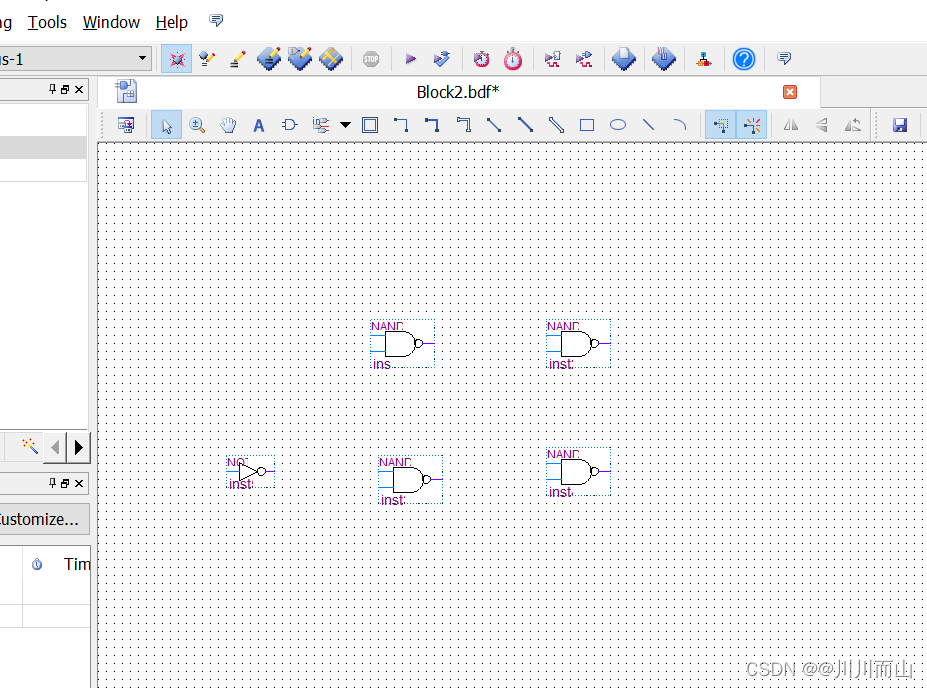Viewport: 927px width, 688px height.
Task: Click the feedback speech bubble after Help icon
Action: [784, 58]
